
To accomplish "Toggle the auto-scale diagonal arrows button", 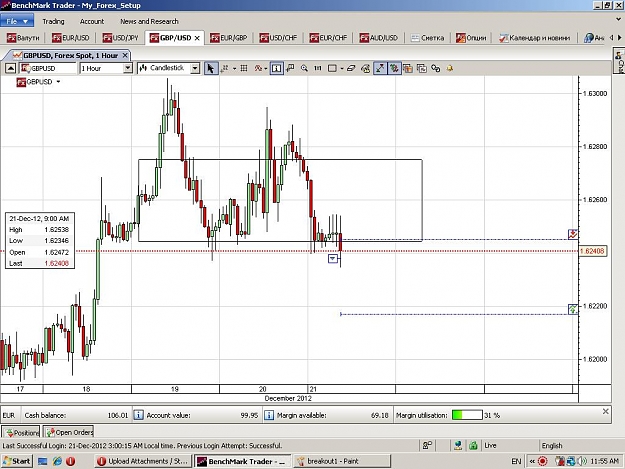I will (x=380, y=69).
